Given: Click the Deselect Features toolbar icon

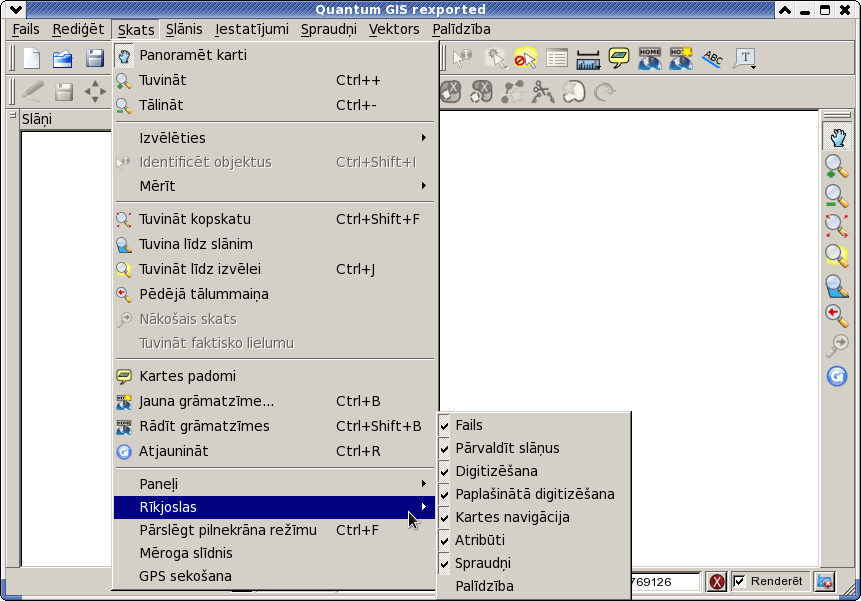Looking at the screenshot, I should pyautogui.click(x=525, y=58).
